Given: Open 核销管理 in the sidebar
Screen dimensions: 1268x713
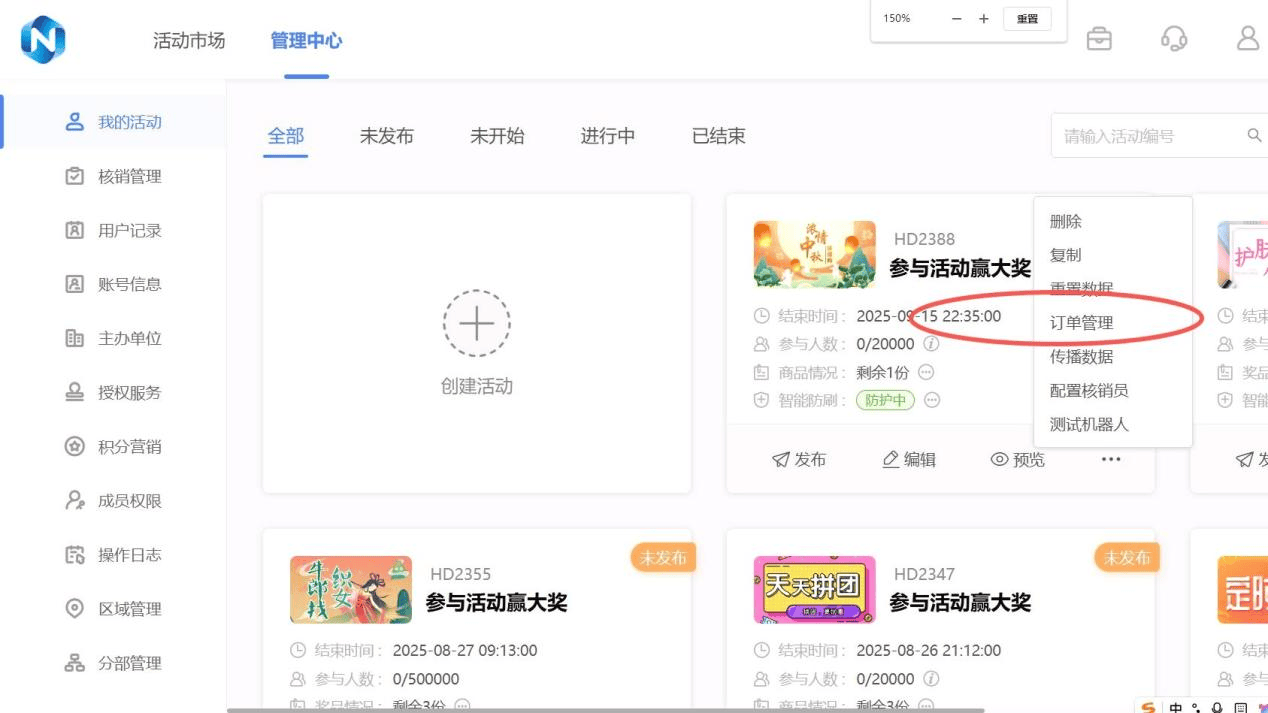Looking at the screenshot, I should 129,177.
